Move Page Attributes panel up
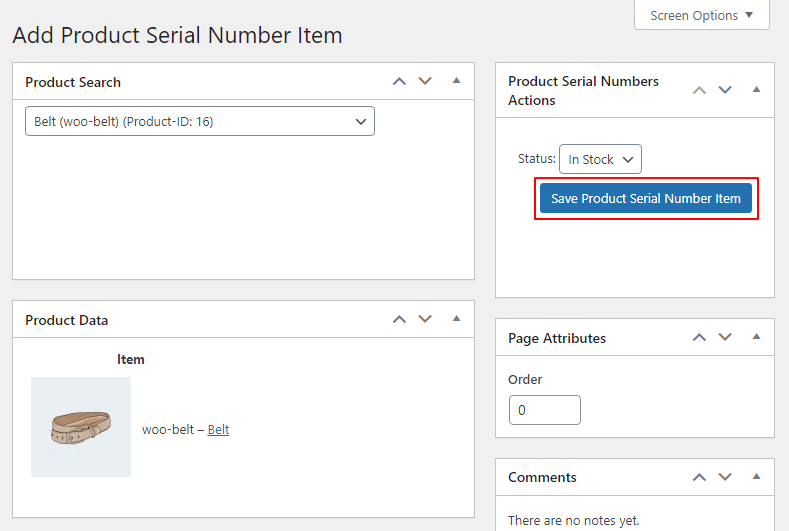 699,337
